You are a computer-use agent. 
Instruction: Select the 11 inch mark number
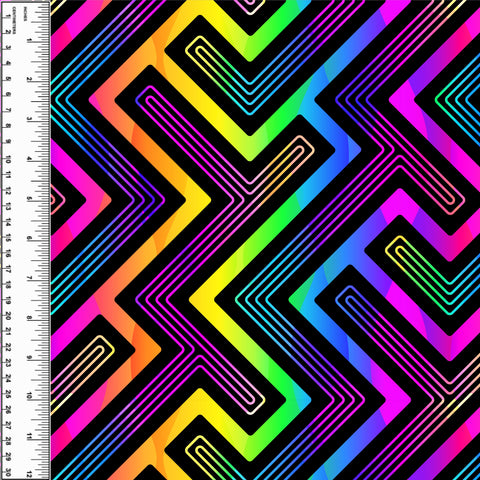(x=29, y=436)
